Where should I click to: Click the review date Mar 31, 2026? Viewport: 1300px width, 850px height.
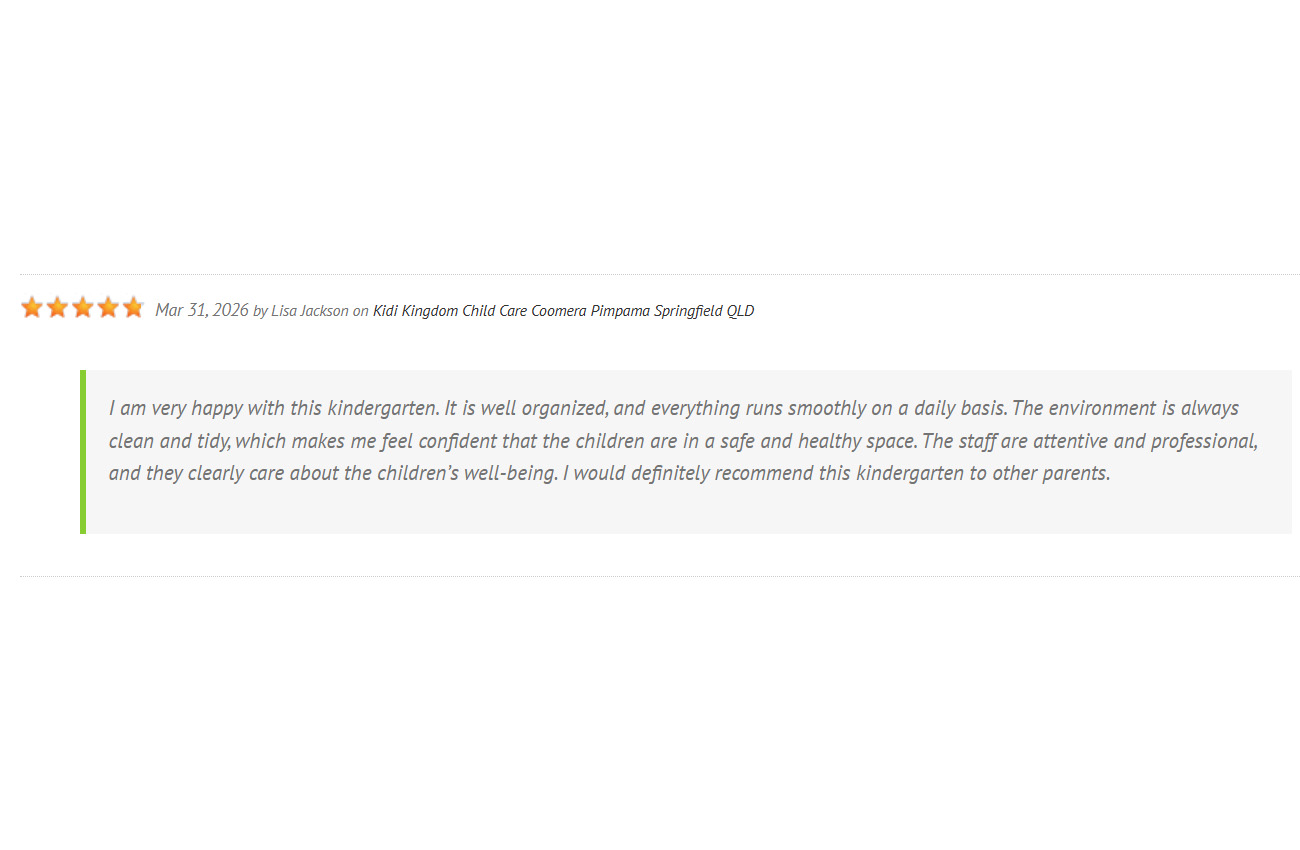click(x=202, y=310)
